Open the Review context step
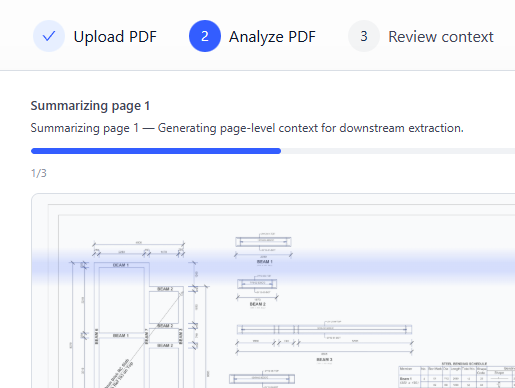 [x=441, y=37]
